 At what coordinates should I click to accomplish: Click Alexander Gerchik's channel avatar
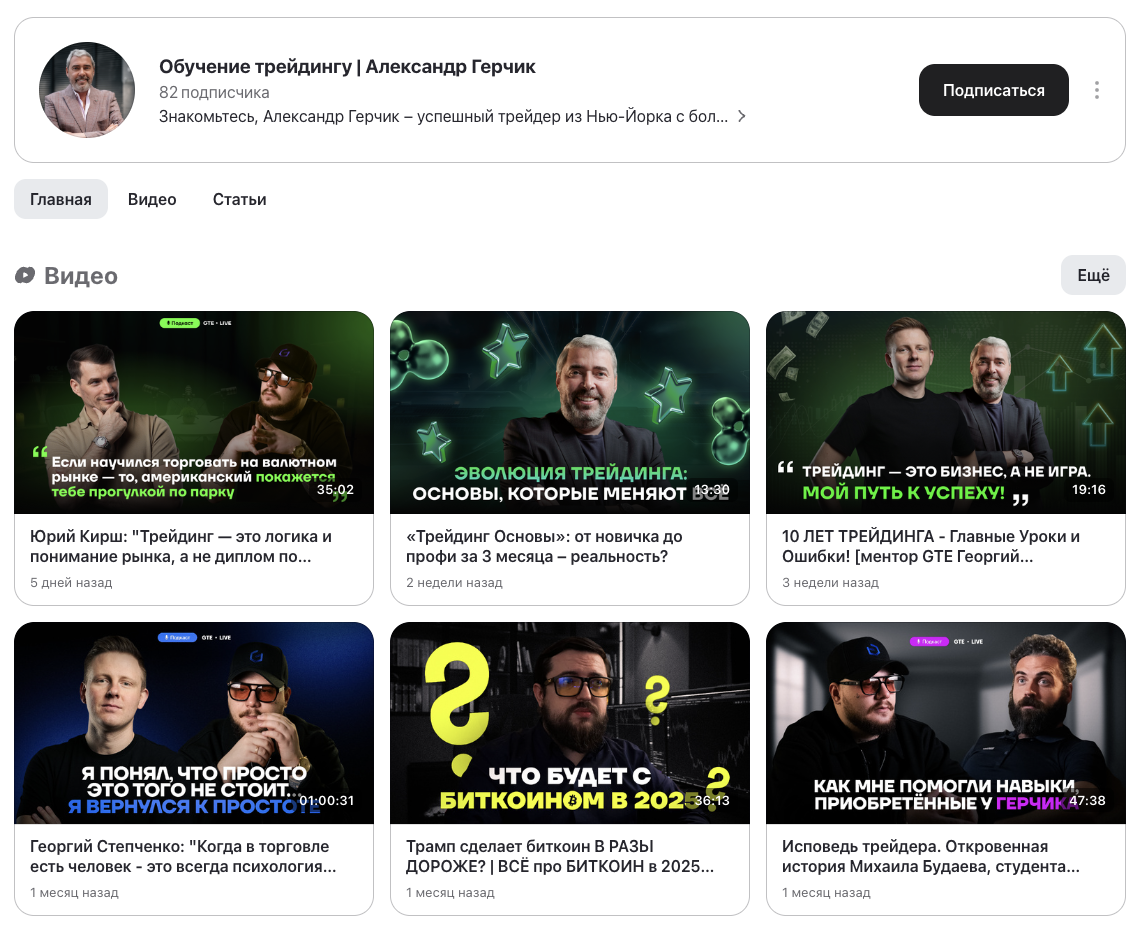click(x=87, y=90)
